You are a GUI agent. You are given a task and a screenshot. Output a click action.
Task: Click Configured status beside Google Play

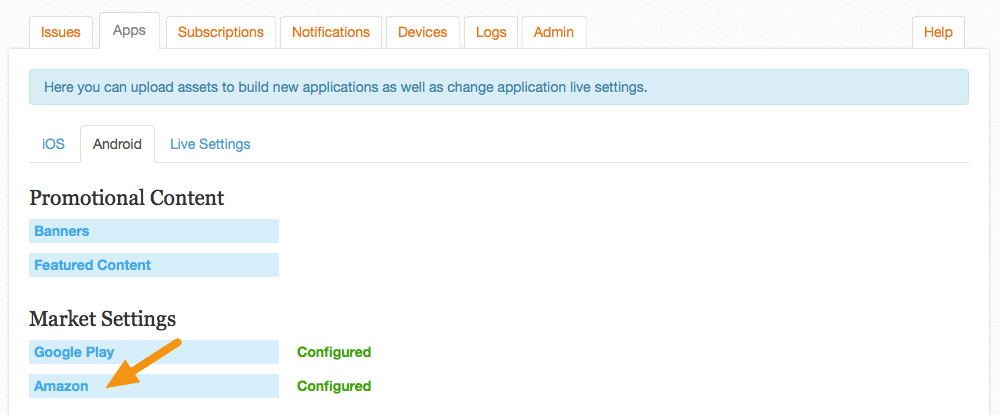point(334,352)
